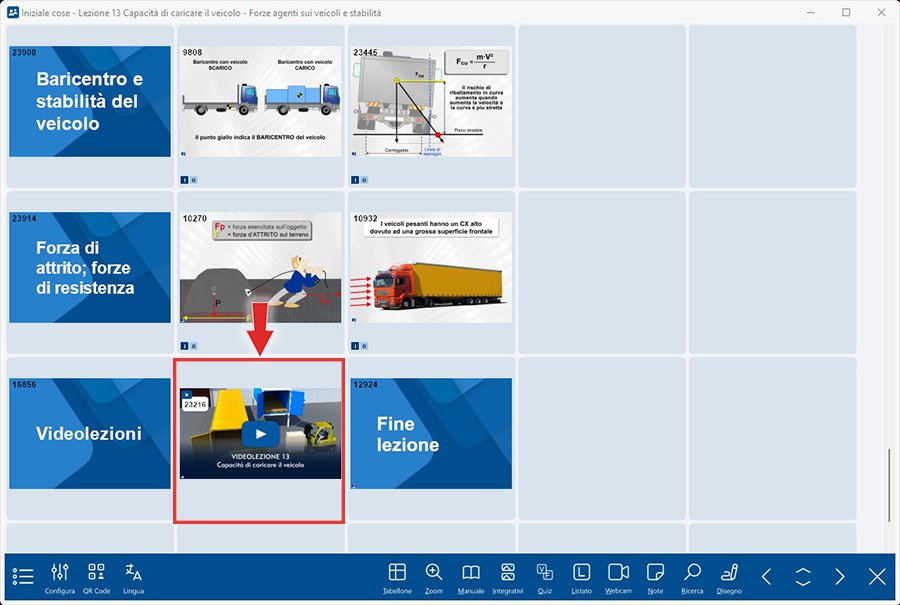
Task: Show the QR Code
Action: click(x=96, y=576)
